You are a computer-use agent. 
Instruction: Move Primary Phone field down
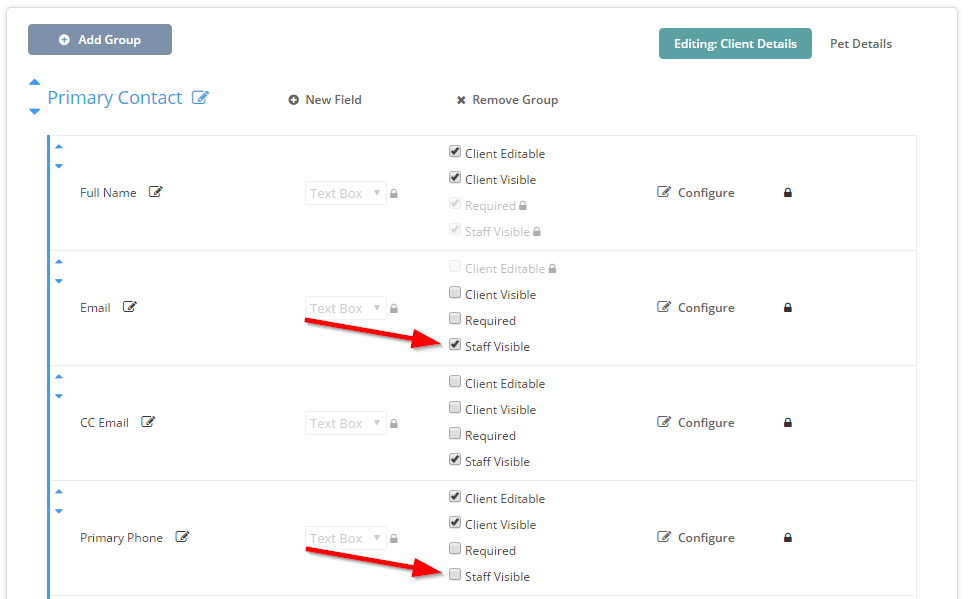(59, 511)
